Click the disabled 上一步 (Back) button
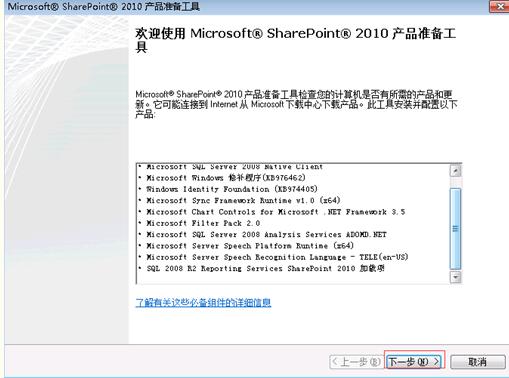This screenshot has width=509, height=378. (x=356, y=362)
